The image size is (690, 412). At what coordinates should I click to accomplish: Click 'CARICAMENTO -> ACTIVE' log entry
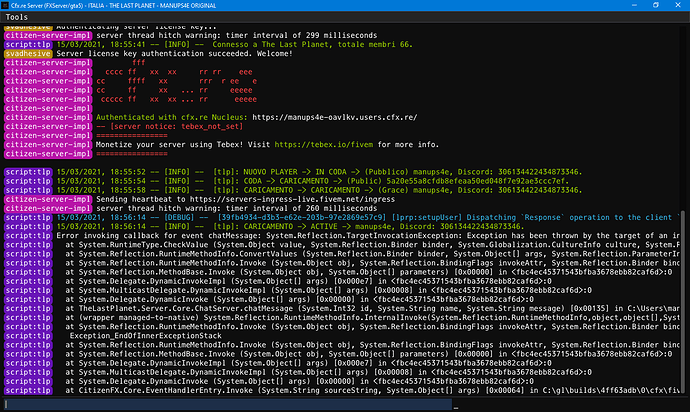click(290, 227)
